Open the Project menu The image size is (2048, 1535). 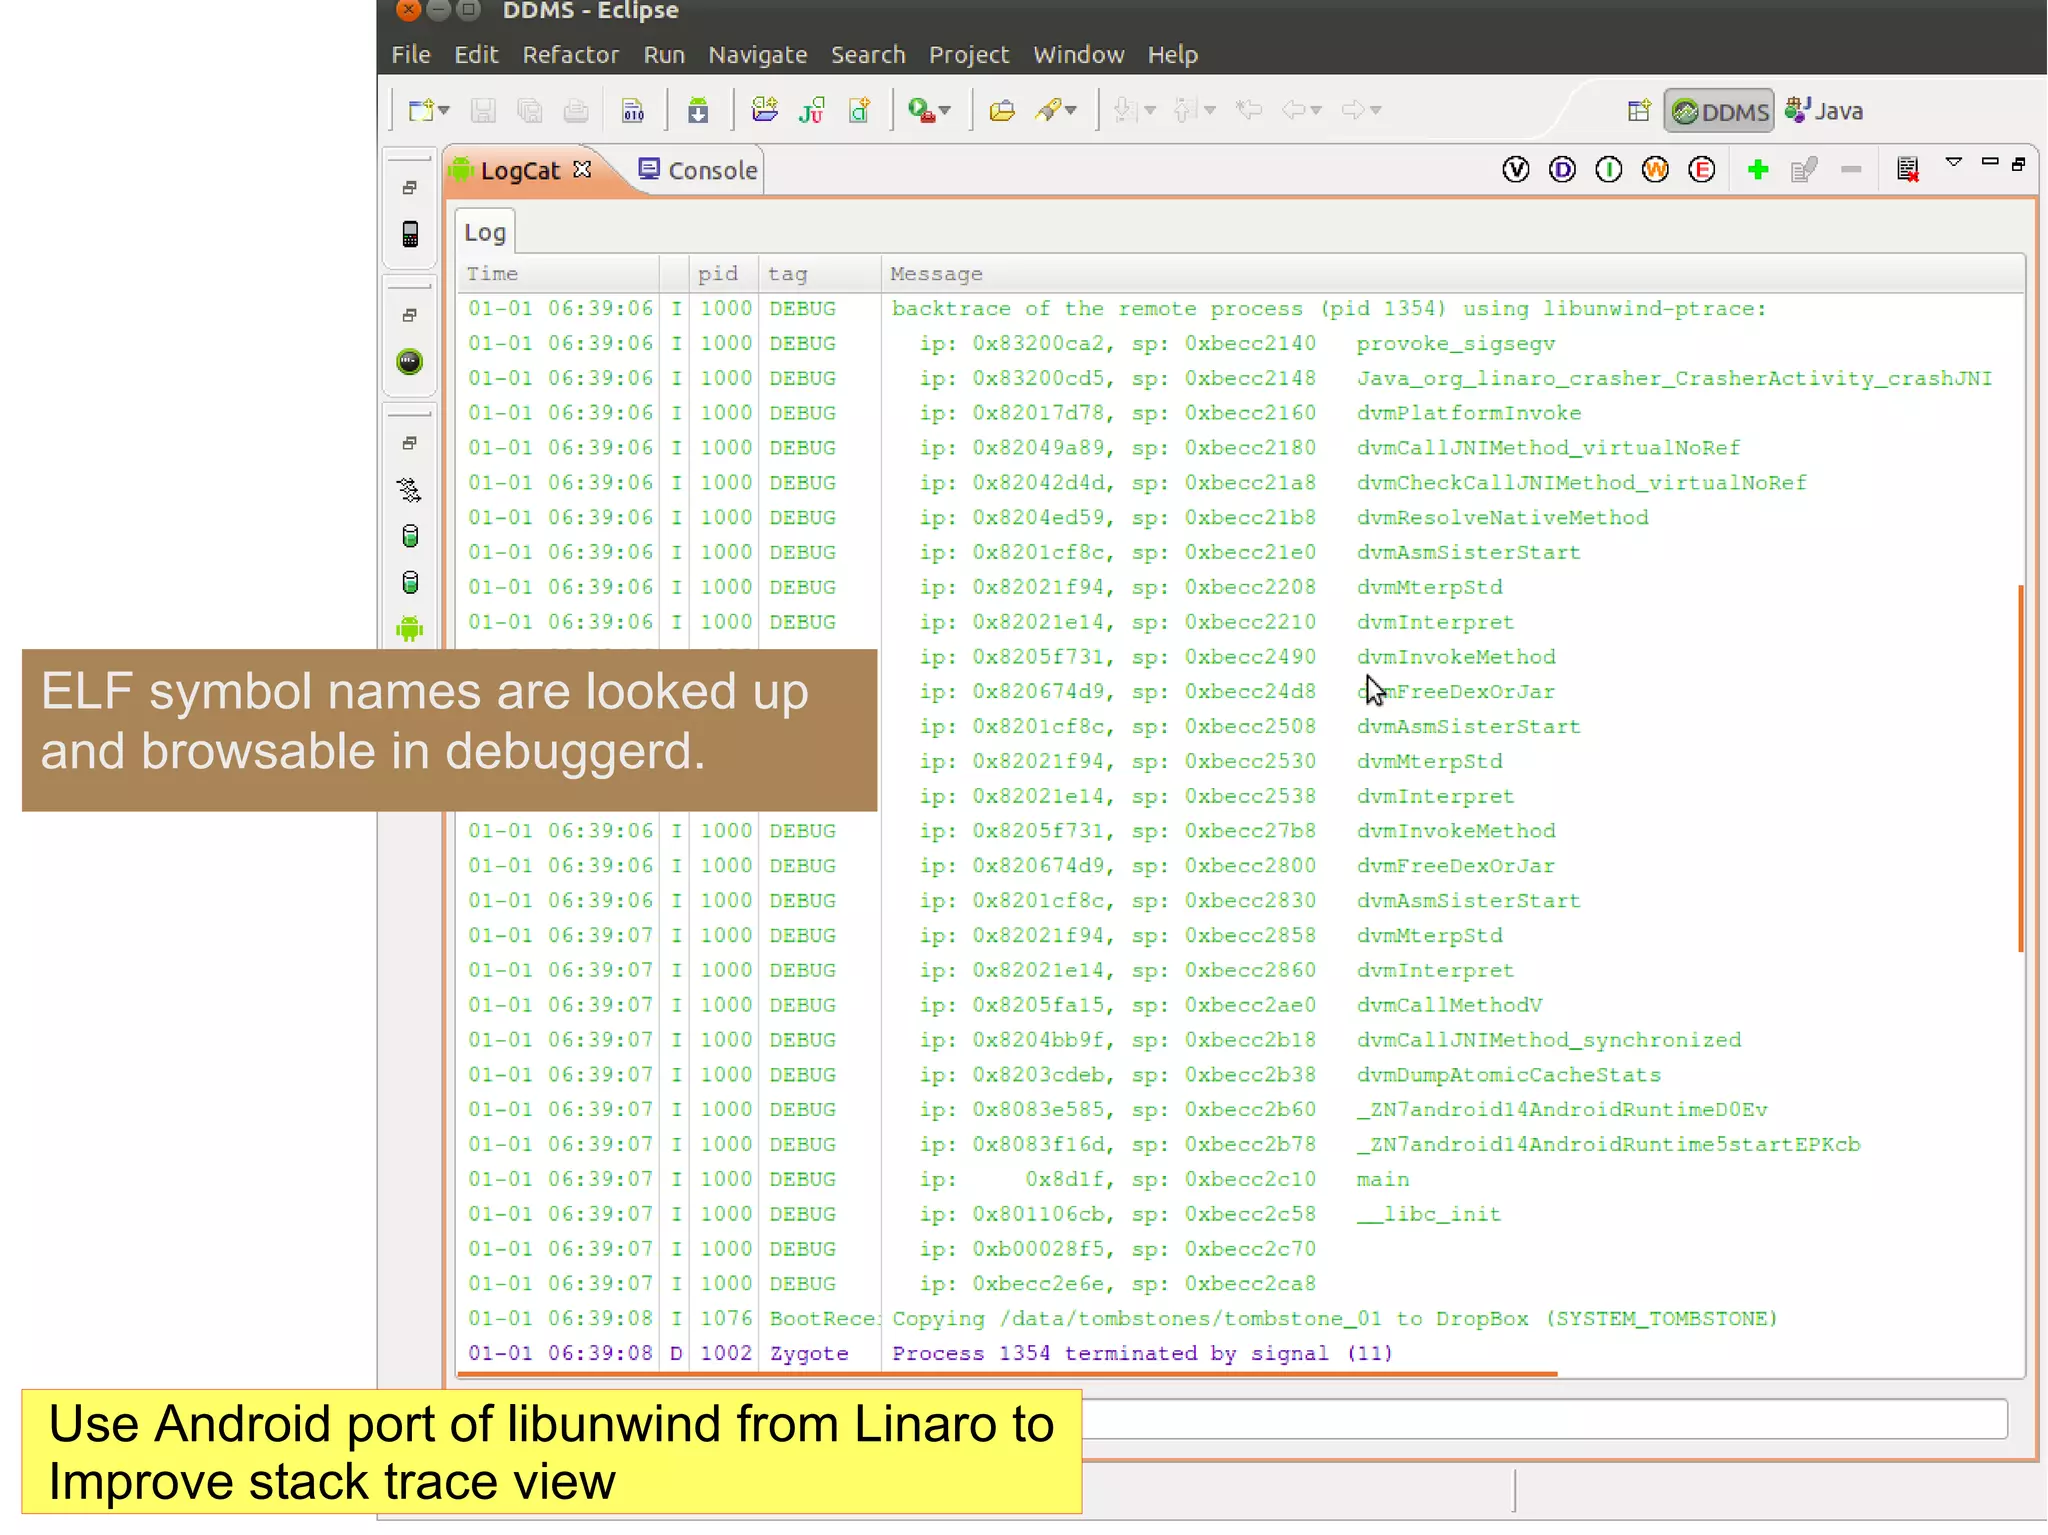click(x=969, y=55)
